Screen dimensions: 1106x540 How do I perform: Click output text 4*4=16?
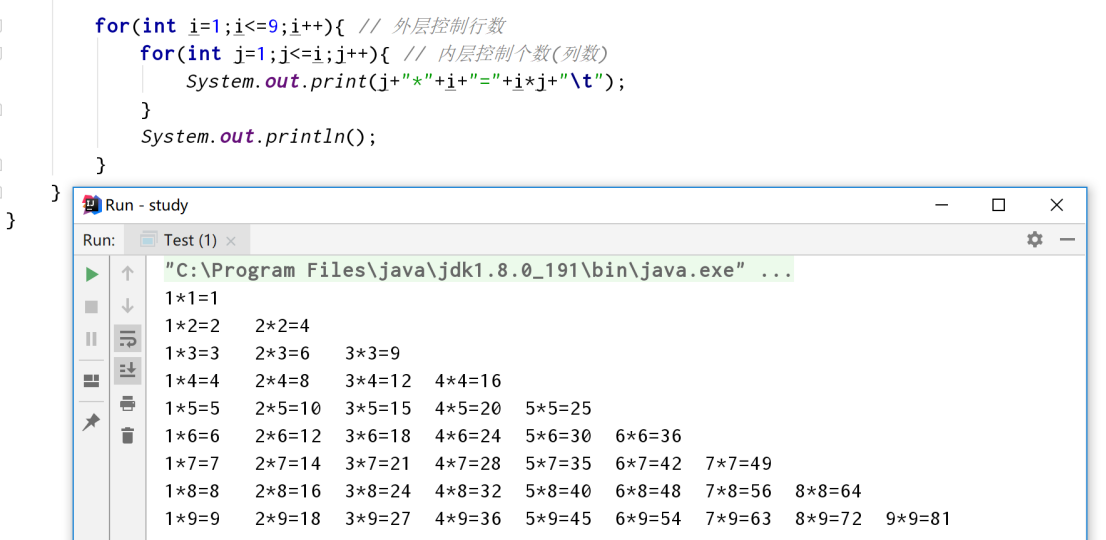[x=468, y=381]
